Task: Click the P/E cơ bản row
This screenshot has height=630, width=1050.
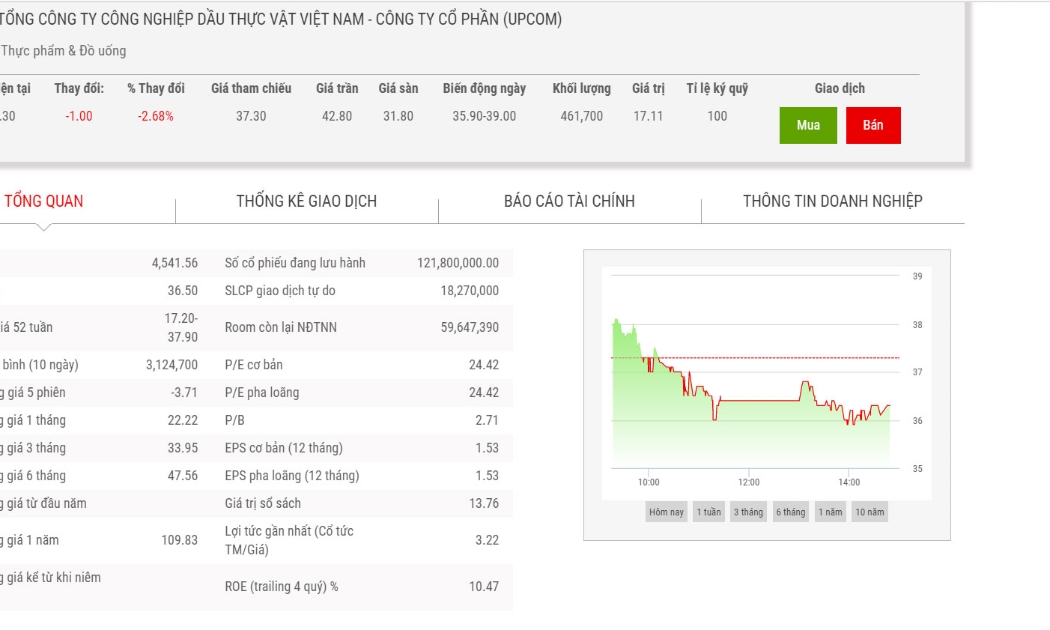Action: coord(362,365)
